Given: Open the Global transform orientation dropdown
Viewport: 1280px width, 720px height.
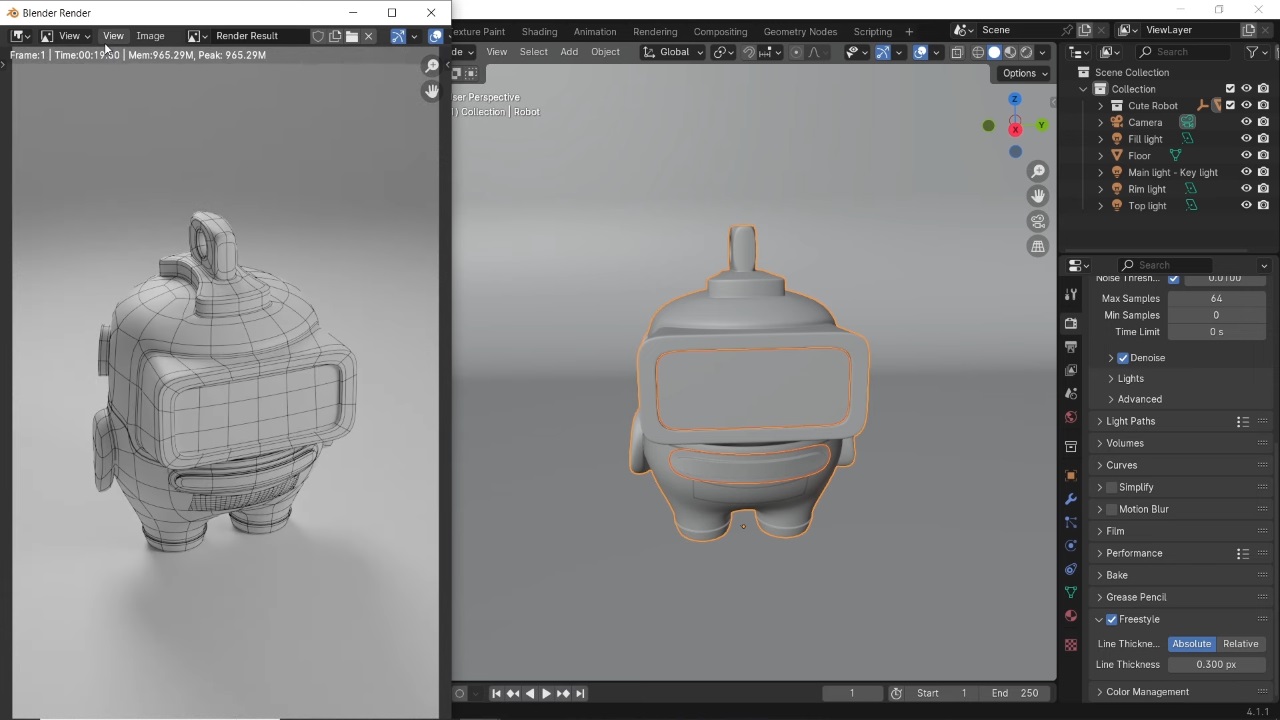Looking at the screenshot, I should 672,52.
